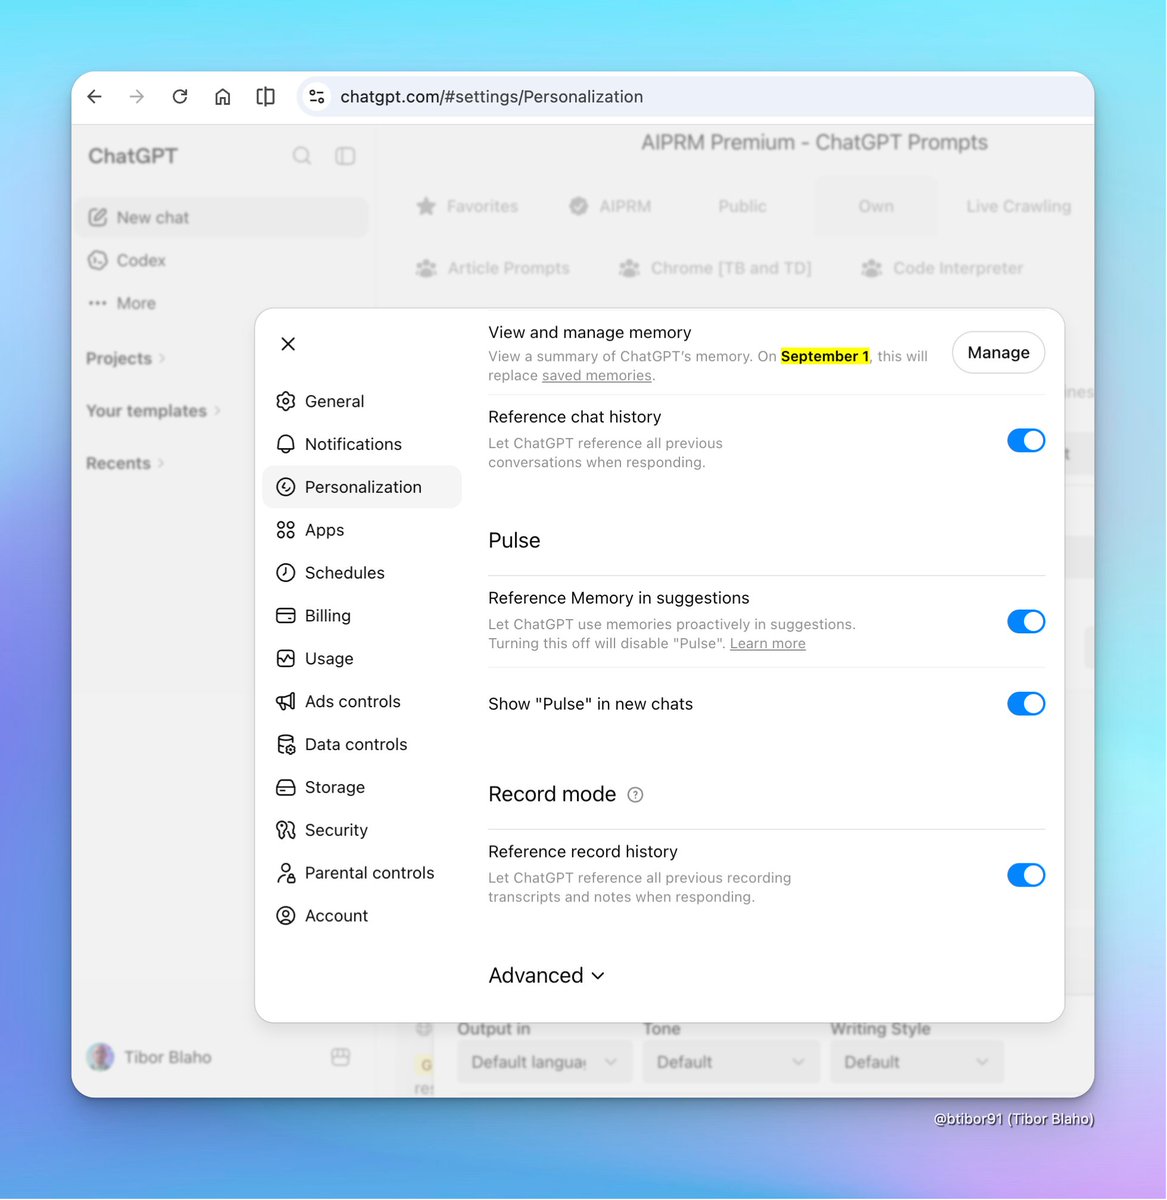
Task: Open the browser home icon
Action: click(223, 96)
